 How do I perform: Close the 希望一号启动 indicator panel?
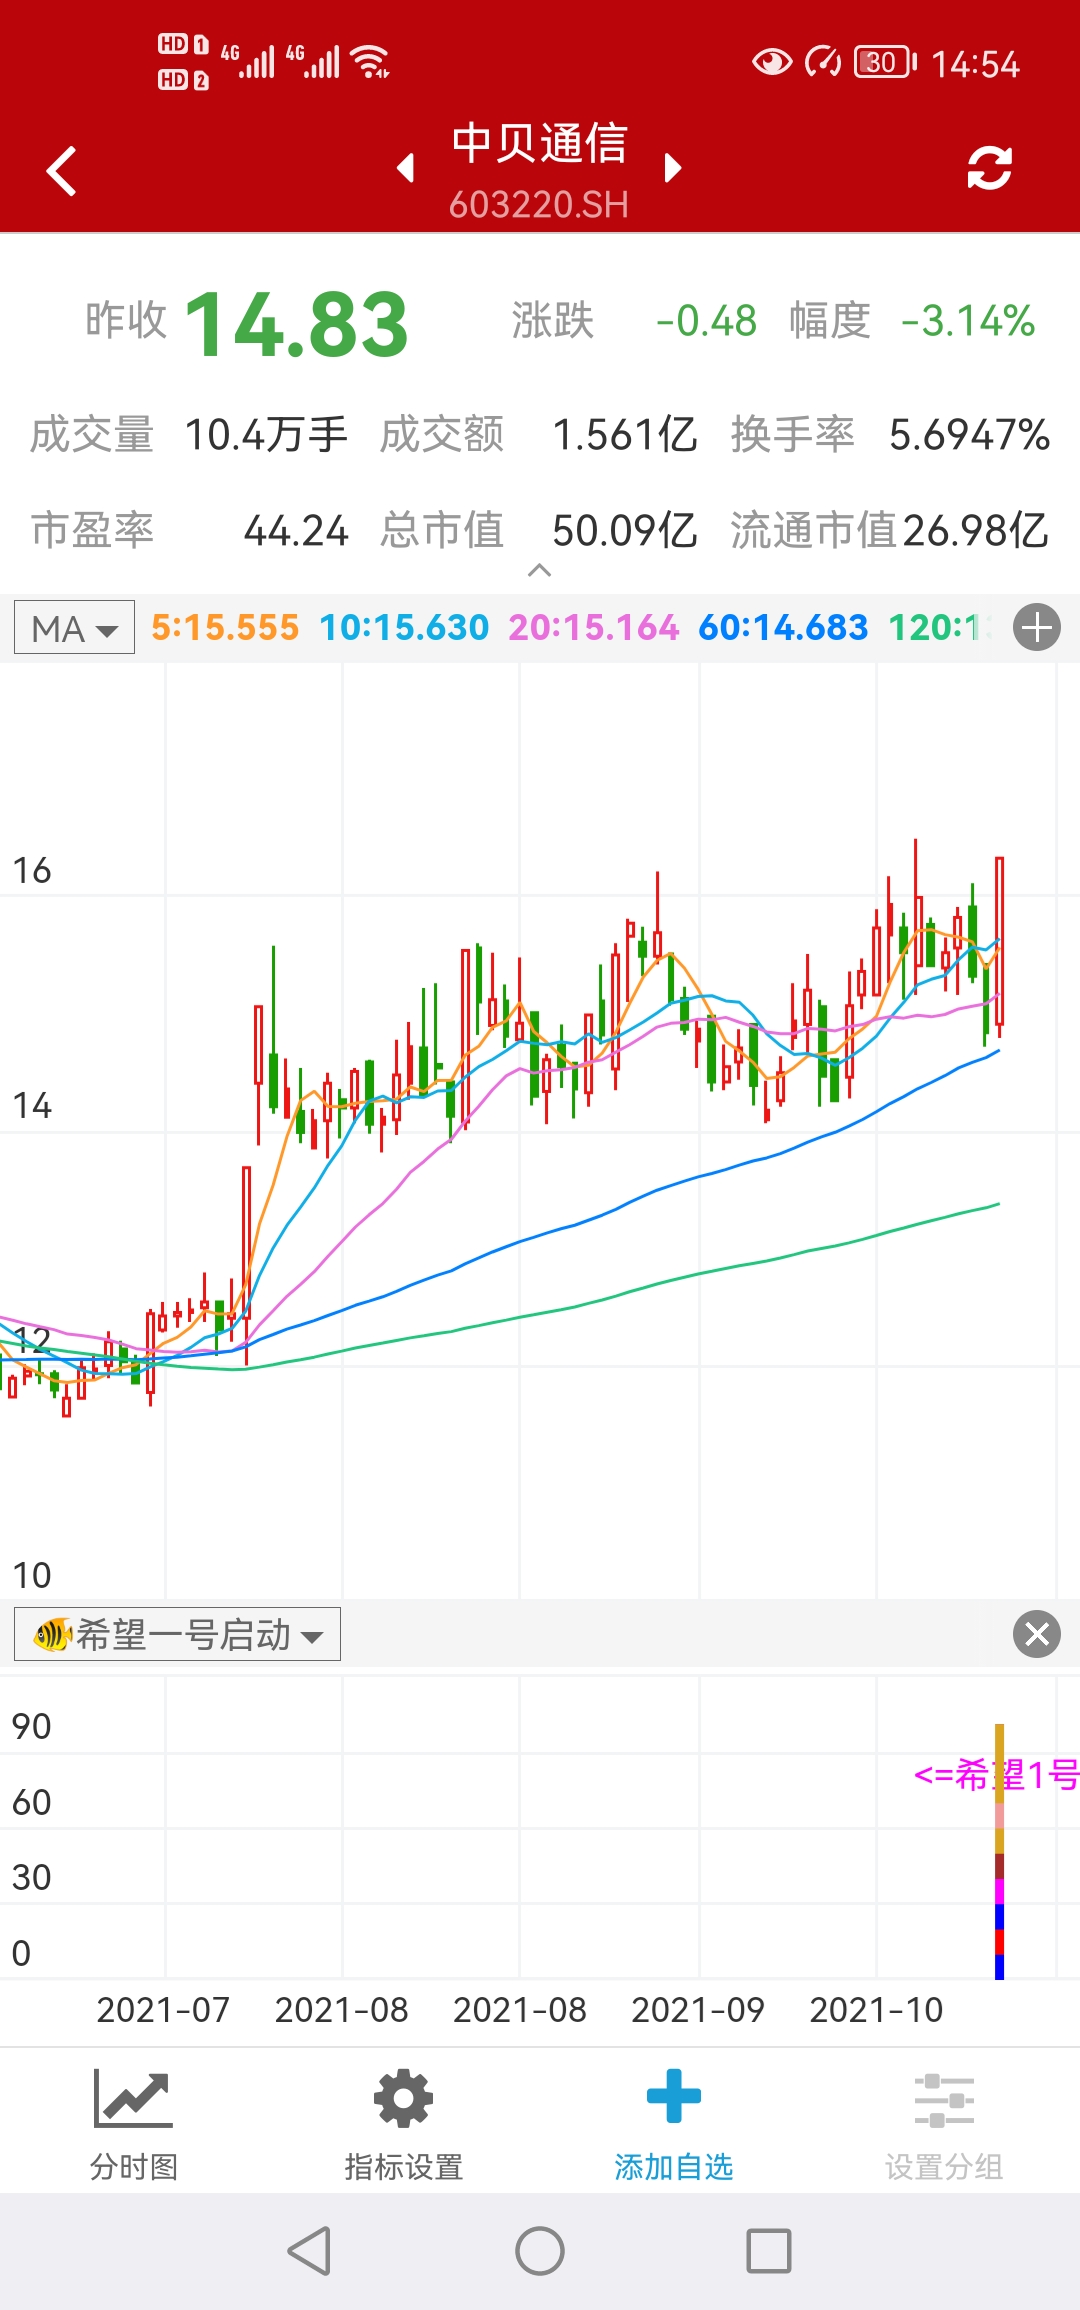tap(1036, 1635)
